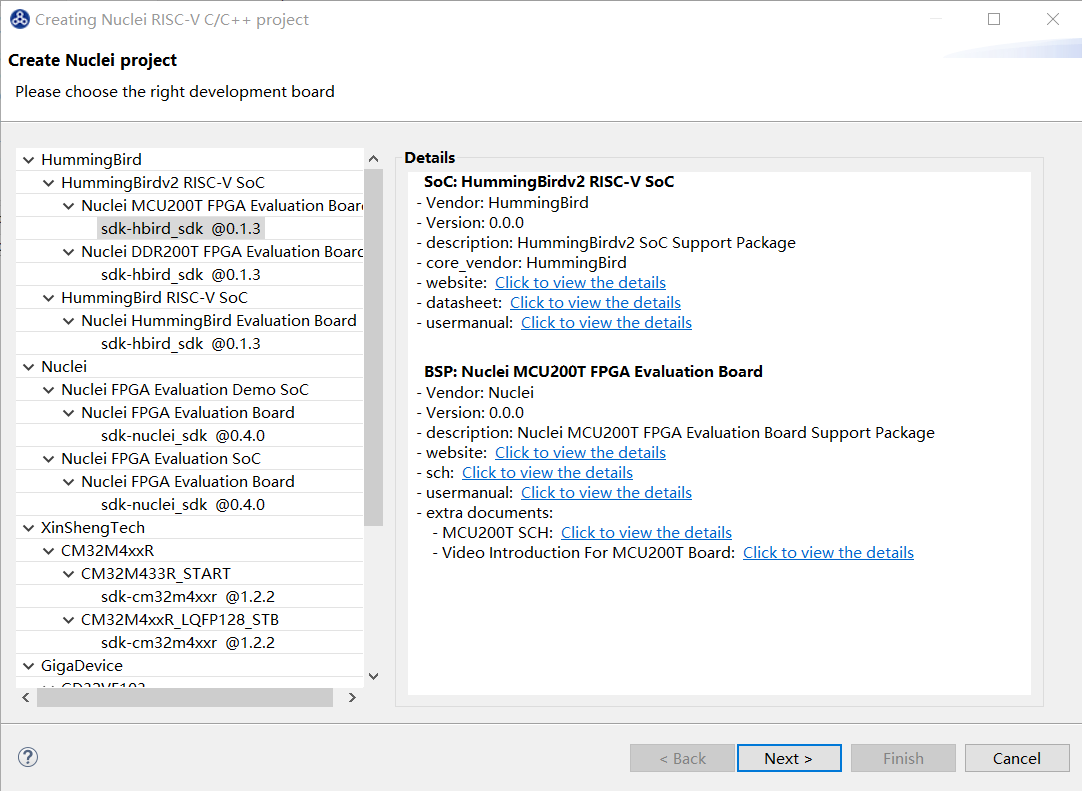
Task: Open MCU200T SCH details link
Action: (x=647, y=532)
